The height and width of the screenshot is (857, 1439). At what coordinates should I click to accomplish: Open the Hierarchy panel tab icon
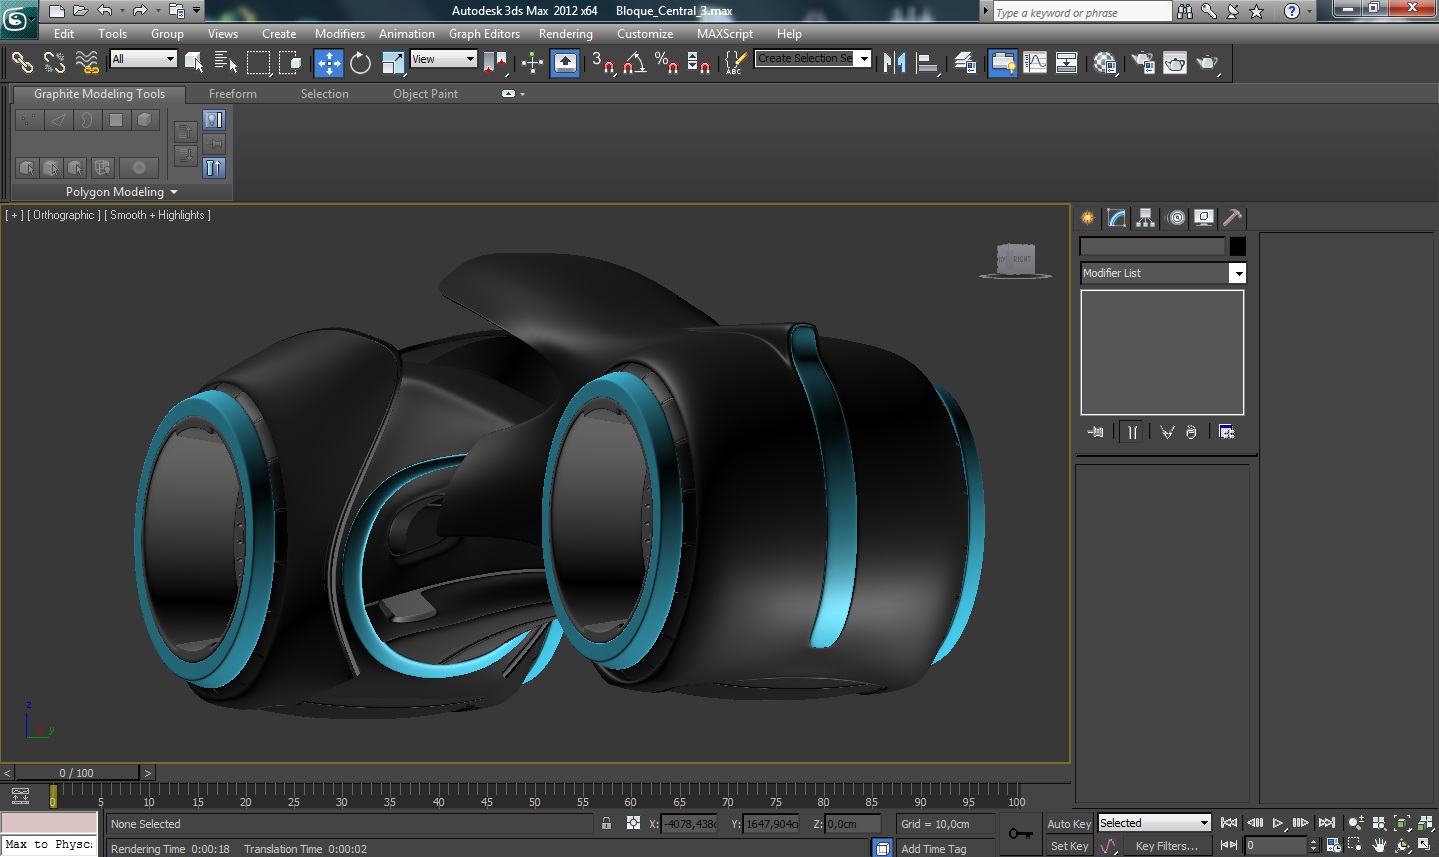pos(1146,218)
